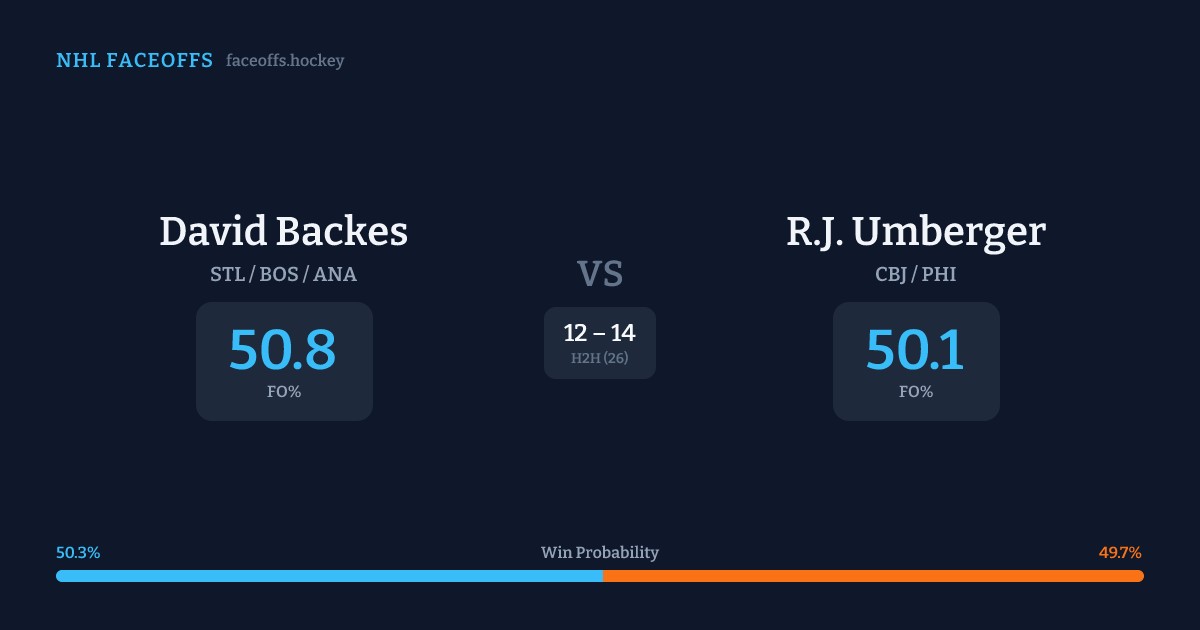
Task: Click the boundary where blue meets orange
Action: pyautogui.click(x=603, y=576)
